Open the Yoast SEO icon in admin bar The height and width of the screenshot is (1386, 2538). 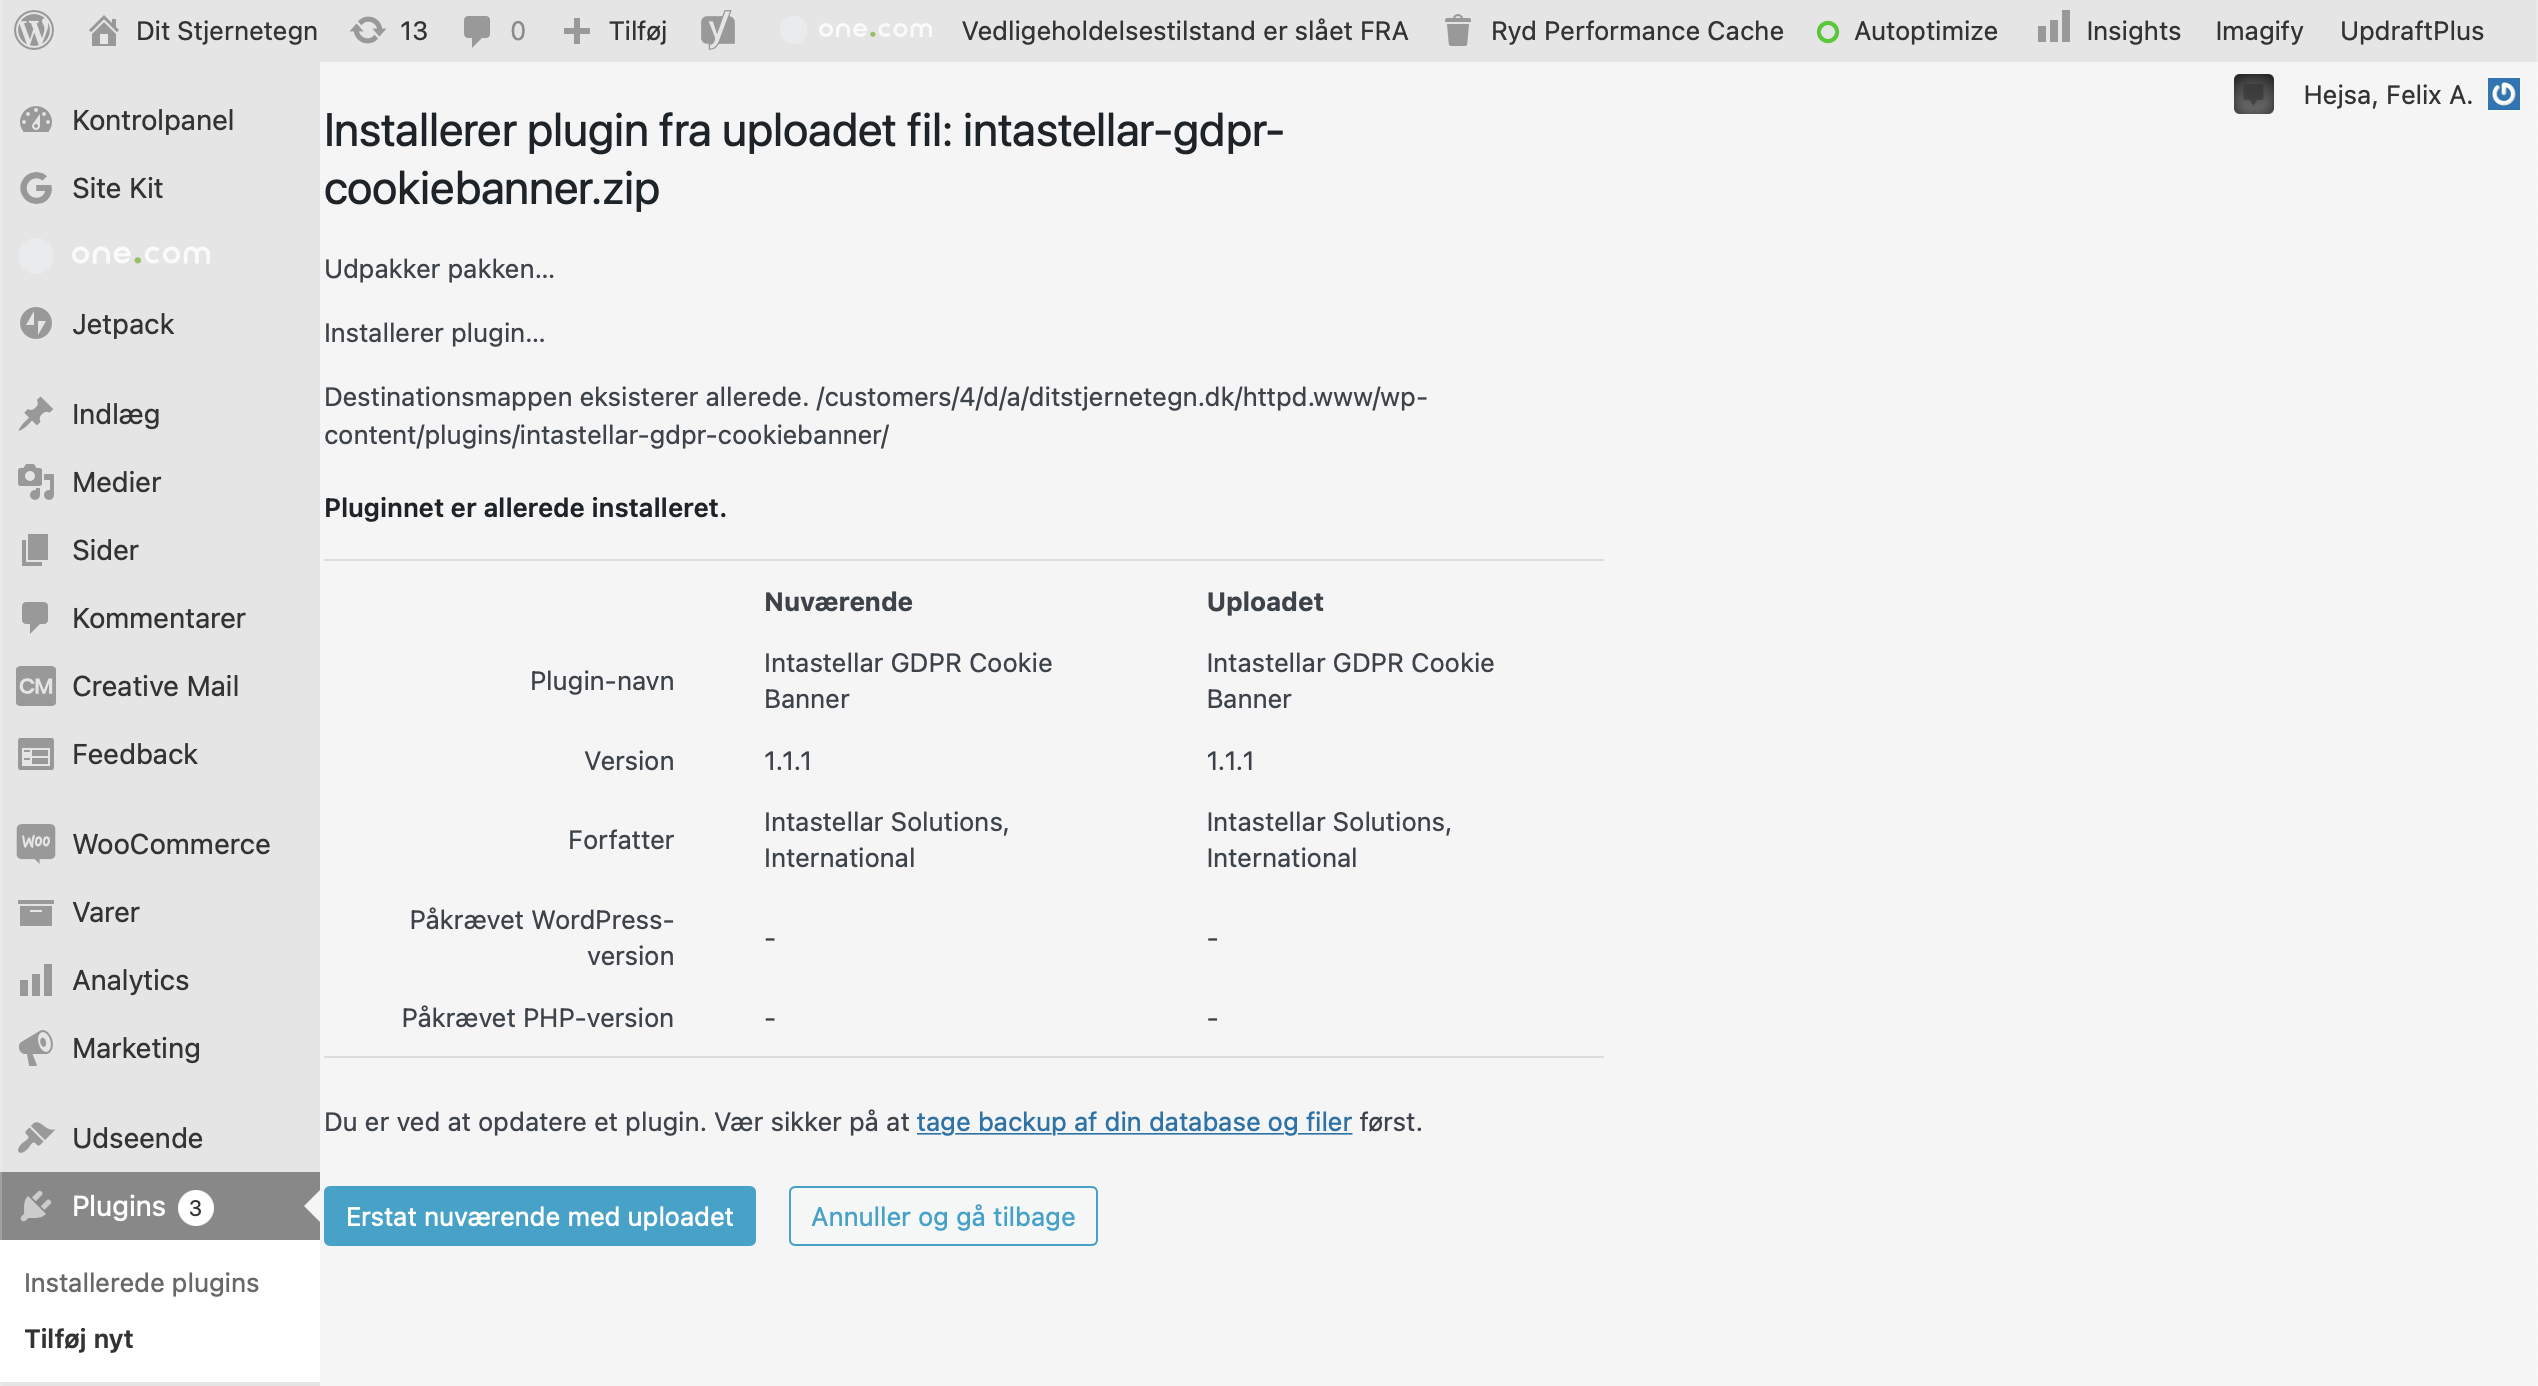(718, 31)
